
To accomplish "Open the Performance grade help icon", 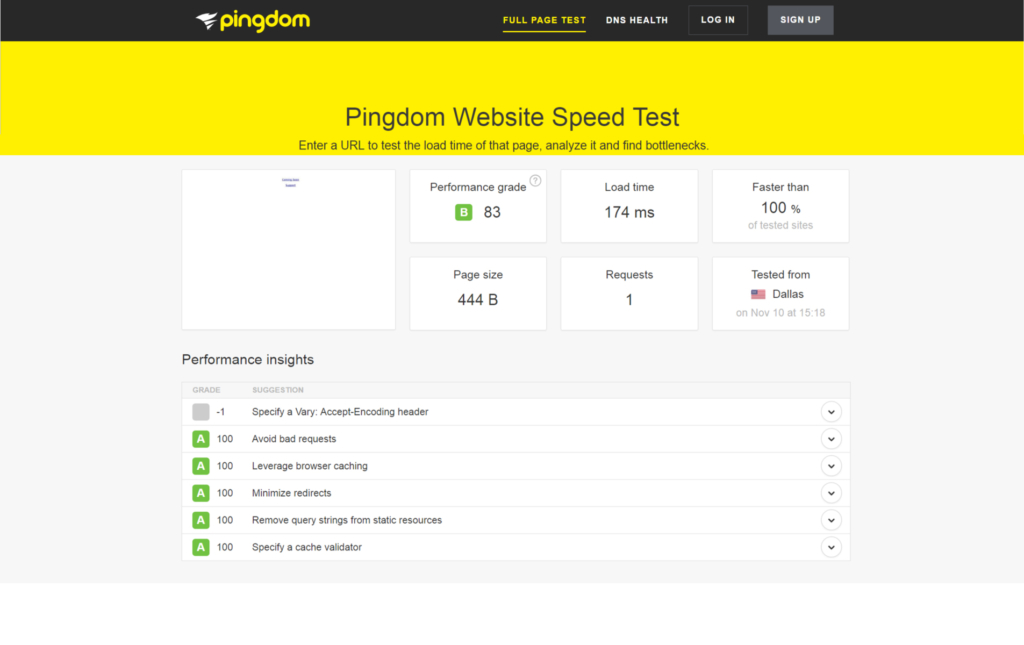I will tap(536, 181).
